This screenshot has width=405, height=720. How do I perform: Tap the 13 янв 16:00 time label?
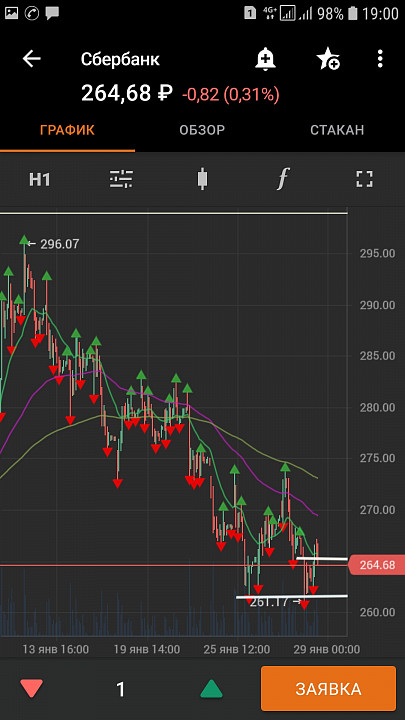[x=56, y=649]
